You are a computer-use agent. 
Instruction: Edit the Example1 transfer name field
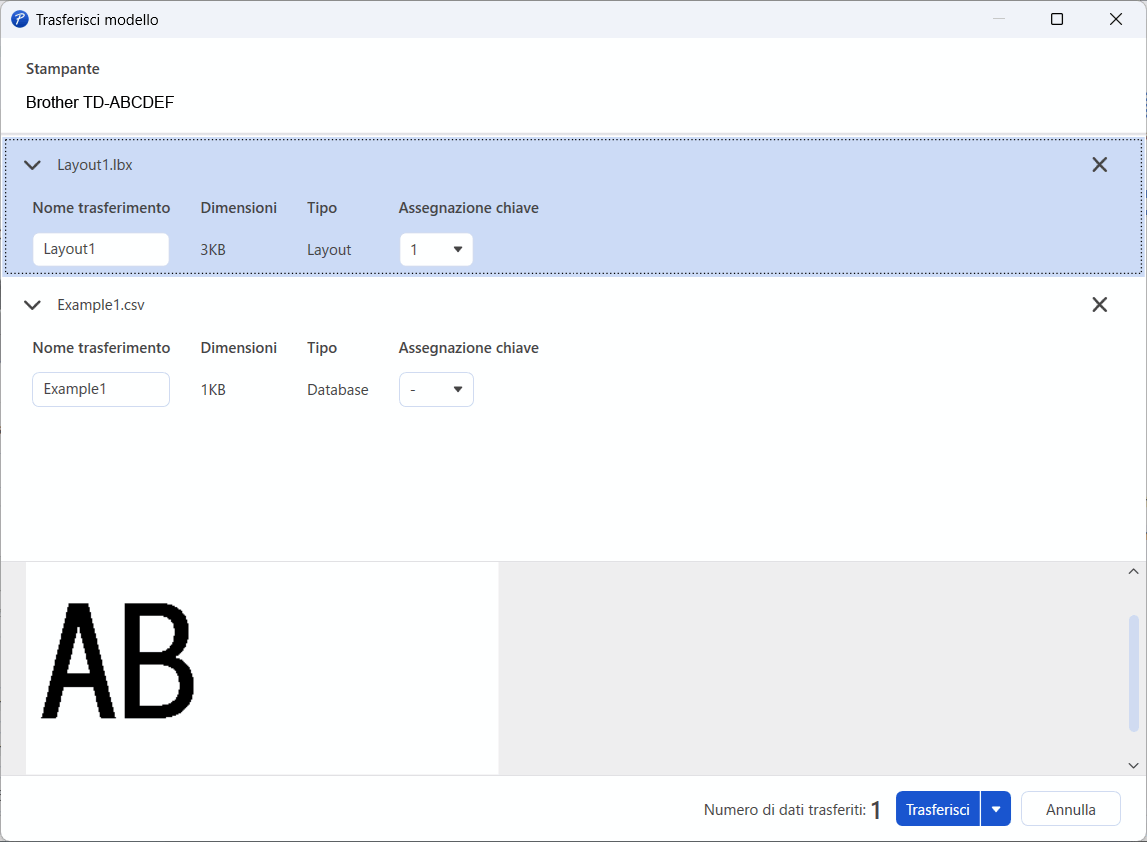[101, 390]
